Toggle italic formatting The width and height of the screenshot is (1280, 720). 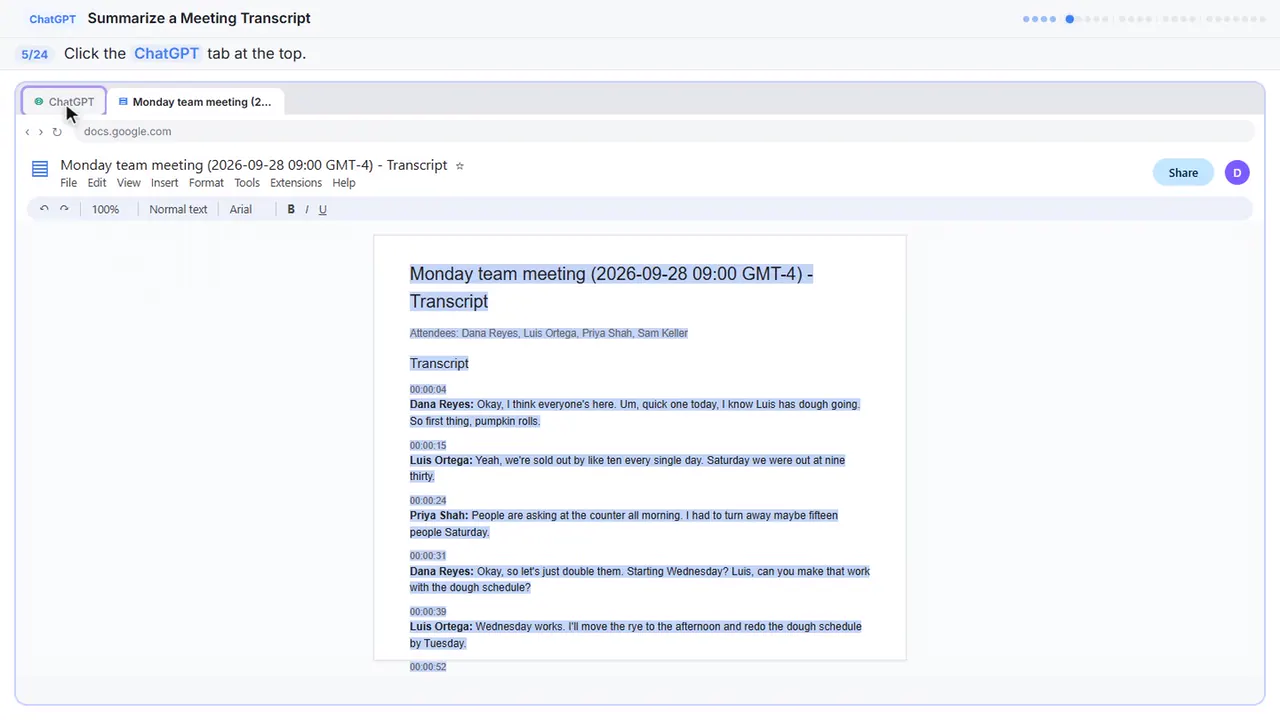[307, 210]
